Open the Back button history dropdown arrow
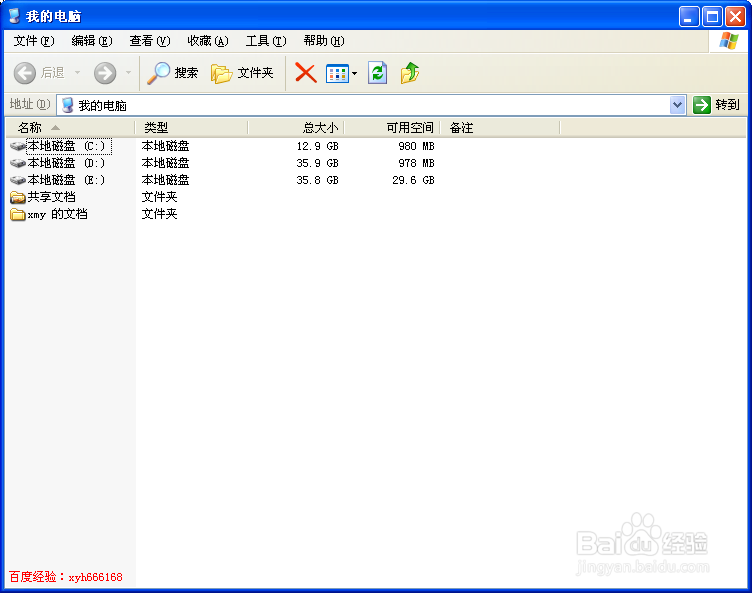752x593 pixels. pyautogui.click(x=77, y=73)
